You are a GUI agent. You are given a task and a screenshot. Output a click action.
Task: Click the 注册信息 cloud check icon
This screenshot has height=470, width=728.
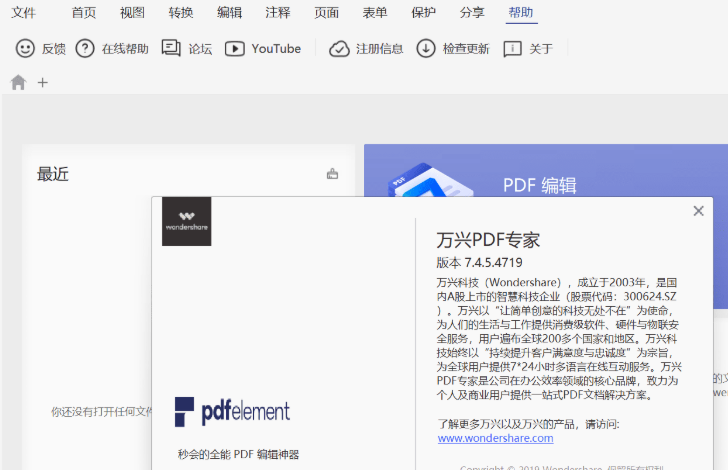coord(339,49)
